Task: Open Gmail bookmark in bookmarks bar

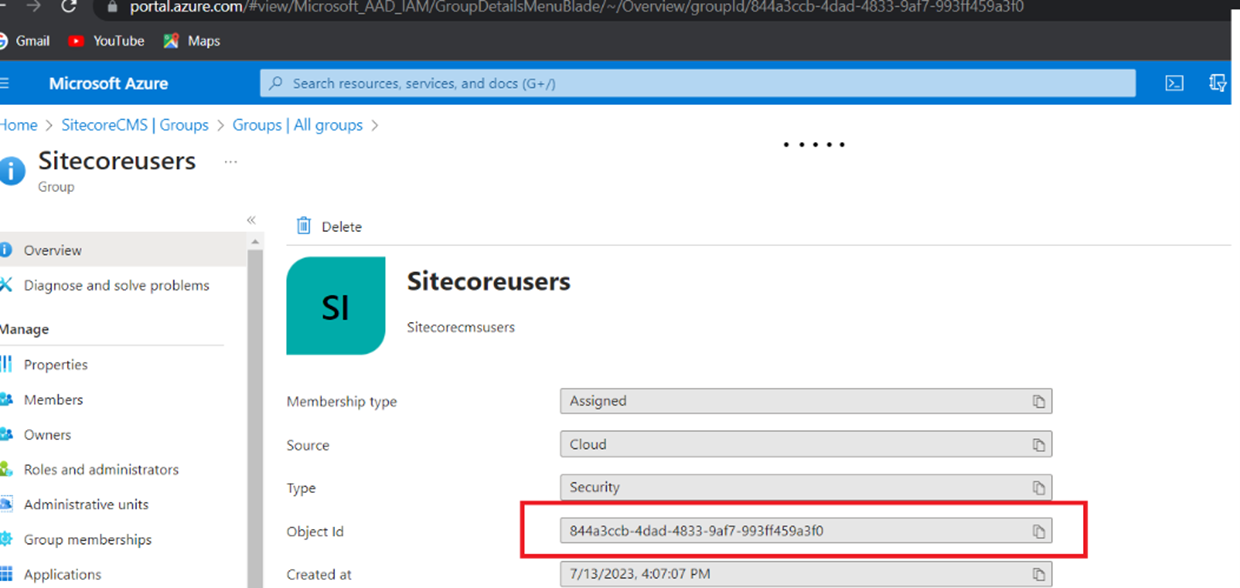Action: [24, 41]
